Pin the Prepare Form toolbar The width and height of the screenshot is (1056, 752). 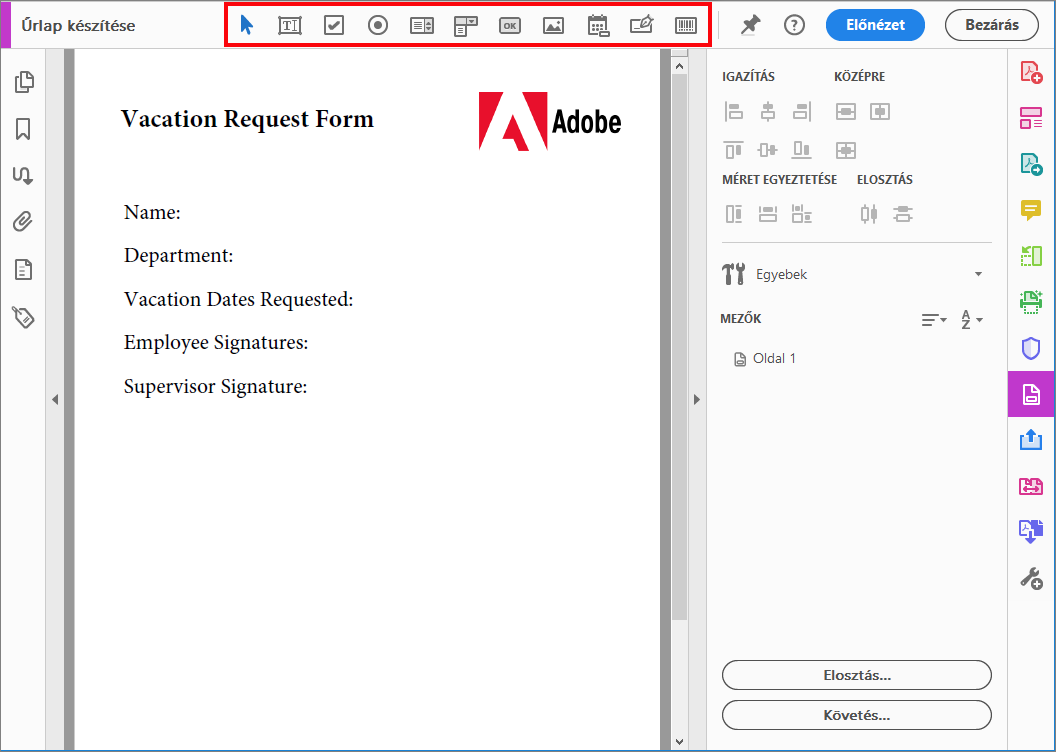tap(748, 26)
